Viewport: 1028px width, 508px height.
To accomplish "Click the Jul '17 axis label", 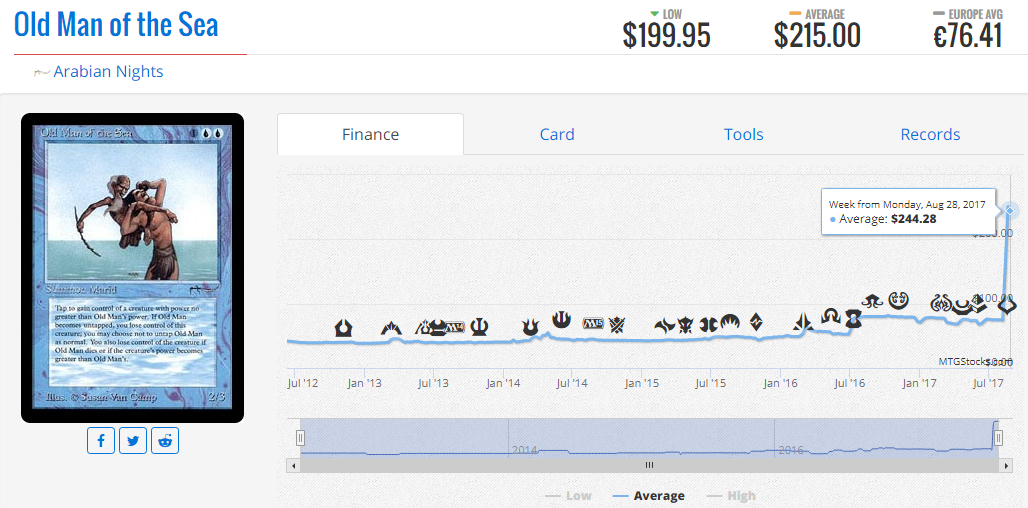I will point(988,382).
